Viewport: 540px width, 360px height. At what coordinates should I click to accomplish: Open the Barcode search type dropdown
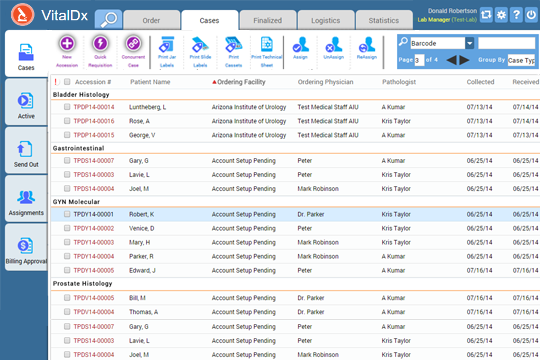(469, 43)
